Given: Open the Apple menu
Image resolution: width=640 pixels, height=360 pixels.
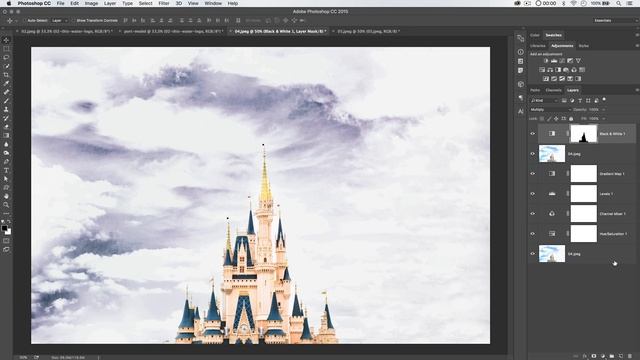Looking at the screenshot, I should 9,3.
